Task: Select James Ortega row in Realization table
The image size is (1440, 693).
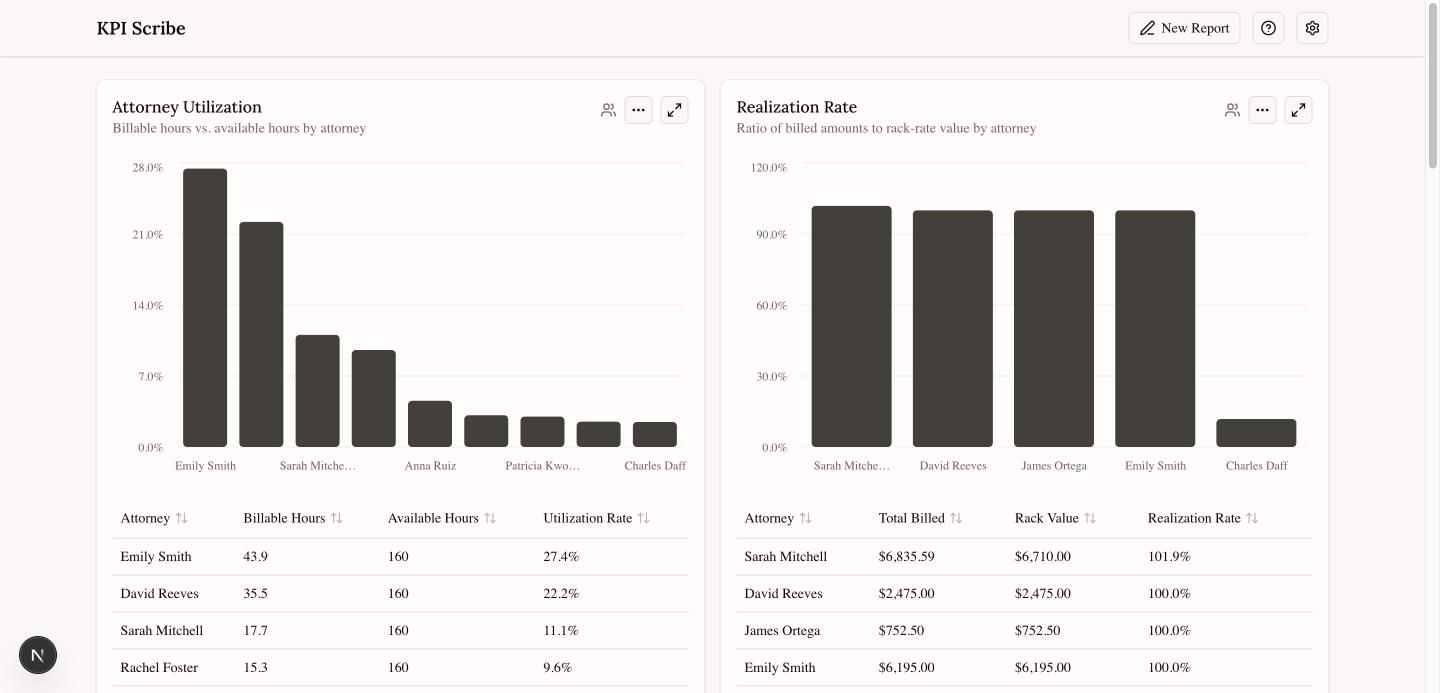Action: click(1024, 631)
